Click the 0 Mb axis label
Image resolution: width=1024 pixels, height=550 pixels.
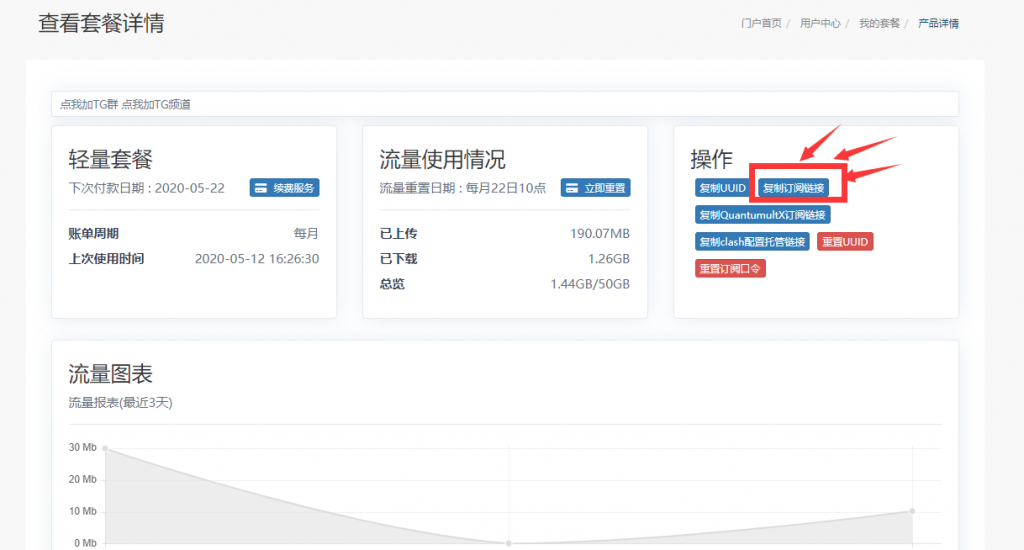pos(85,543)
